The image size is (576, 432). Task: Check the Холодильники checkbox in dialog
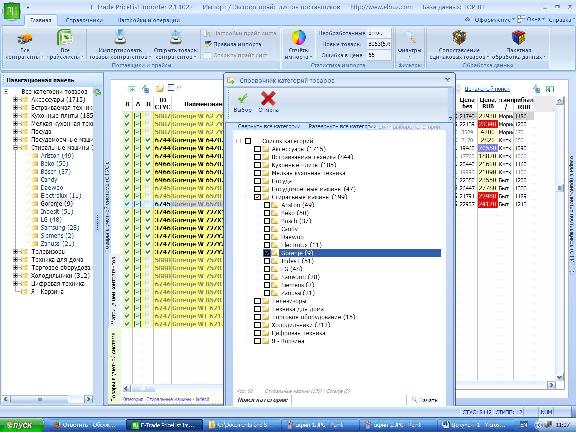pos(258,325)
